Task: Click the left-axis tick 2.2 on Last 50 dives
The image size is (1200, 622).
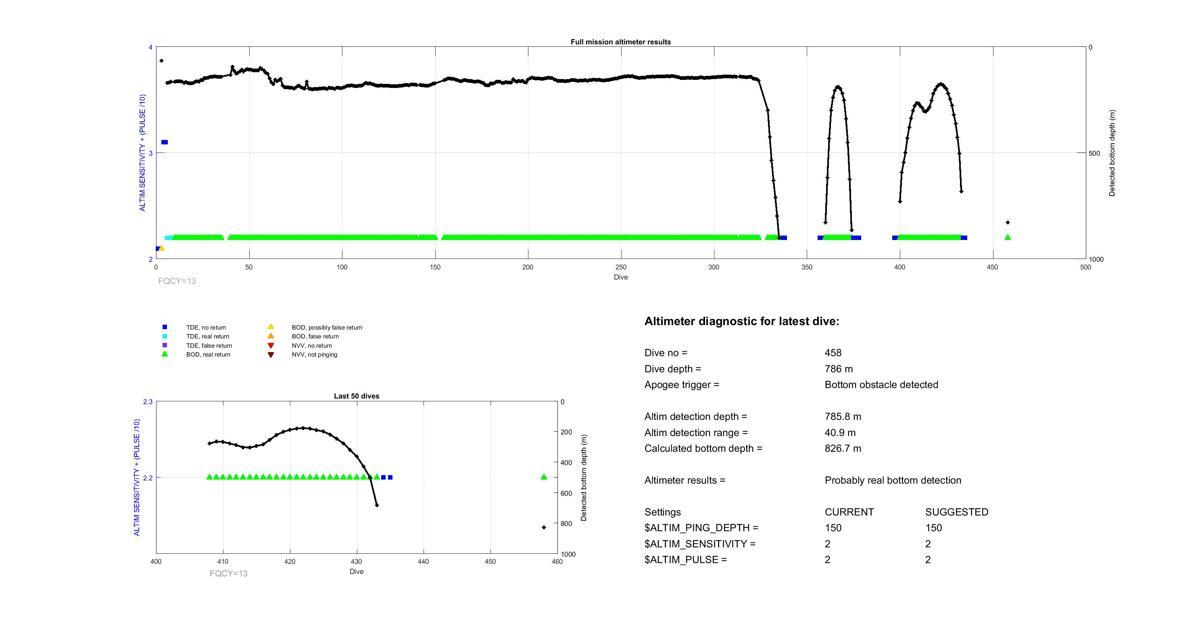Action: coord(148,478)
